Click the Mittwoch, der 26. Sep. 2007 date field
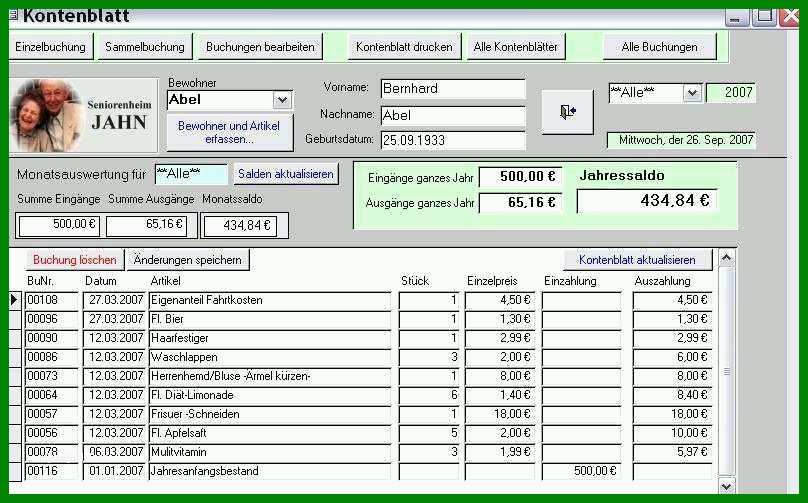The image size is (808, 503). point(681,140)
